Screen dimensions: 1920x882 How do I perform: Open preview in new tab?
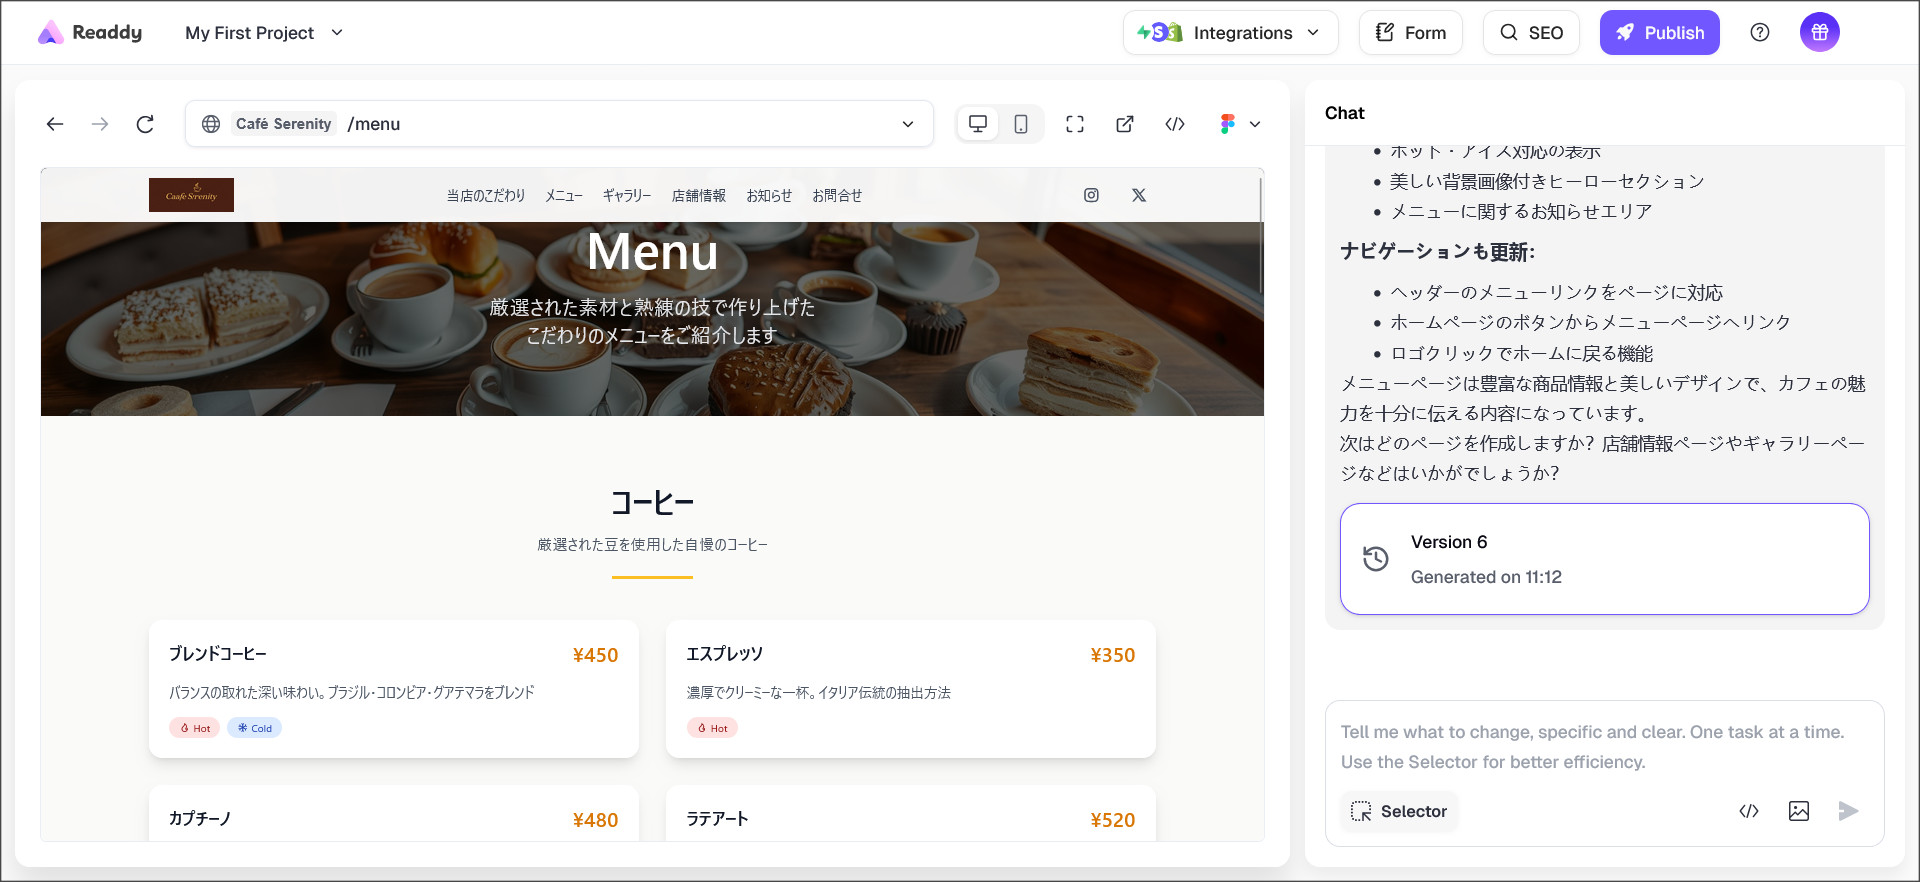coord(1125,124)
